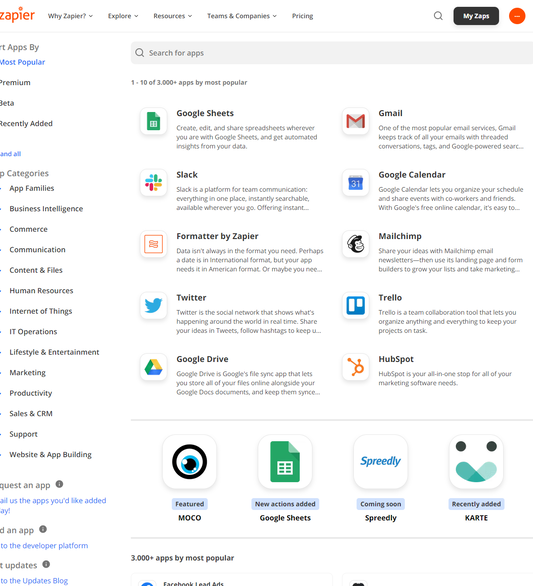Select the Communication category
Viewport: 533px width, 586px height.
37,250
